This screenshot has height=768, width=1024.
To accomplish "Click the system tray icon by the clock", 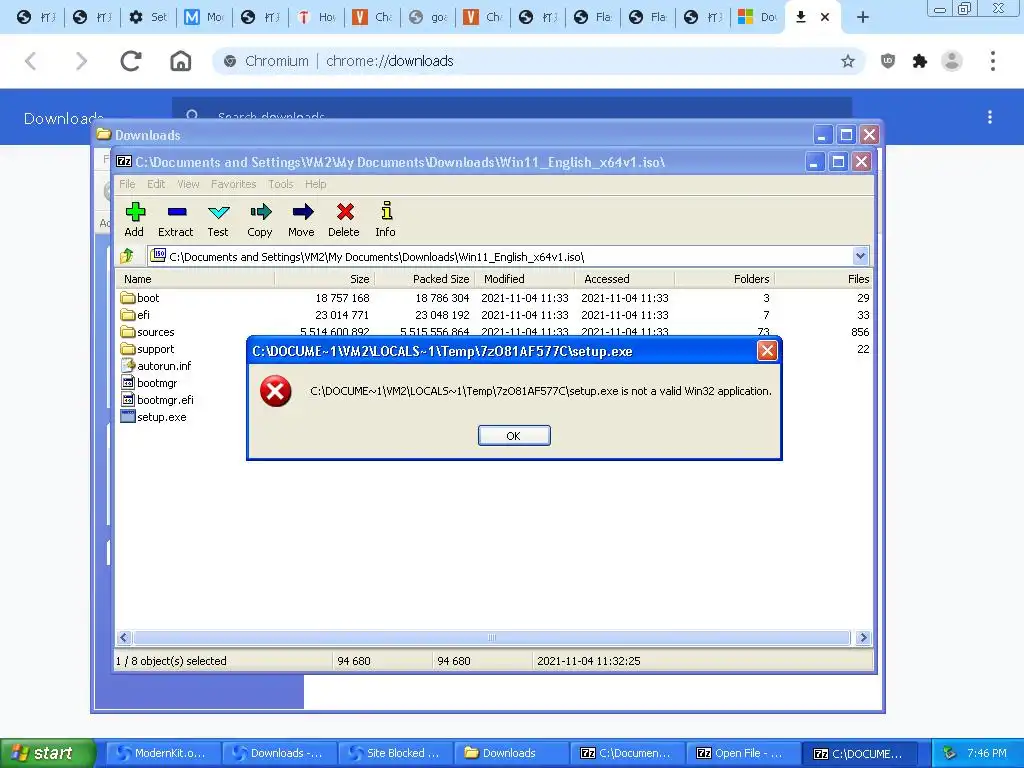I will coord(949,753).
